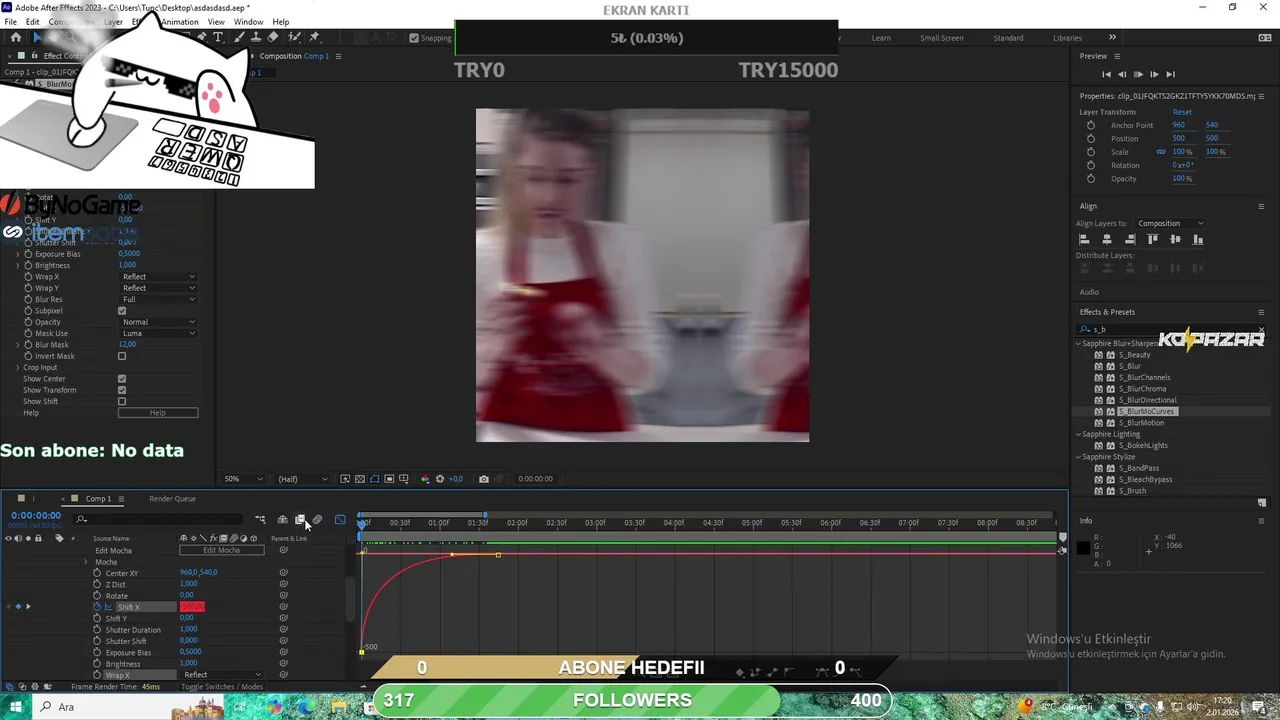Align layers horizontally to center
This screenshot has height=720, width=1280.
tap(1107, 239)
